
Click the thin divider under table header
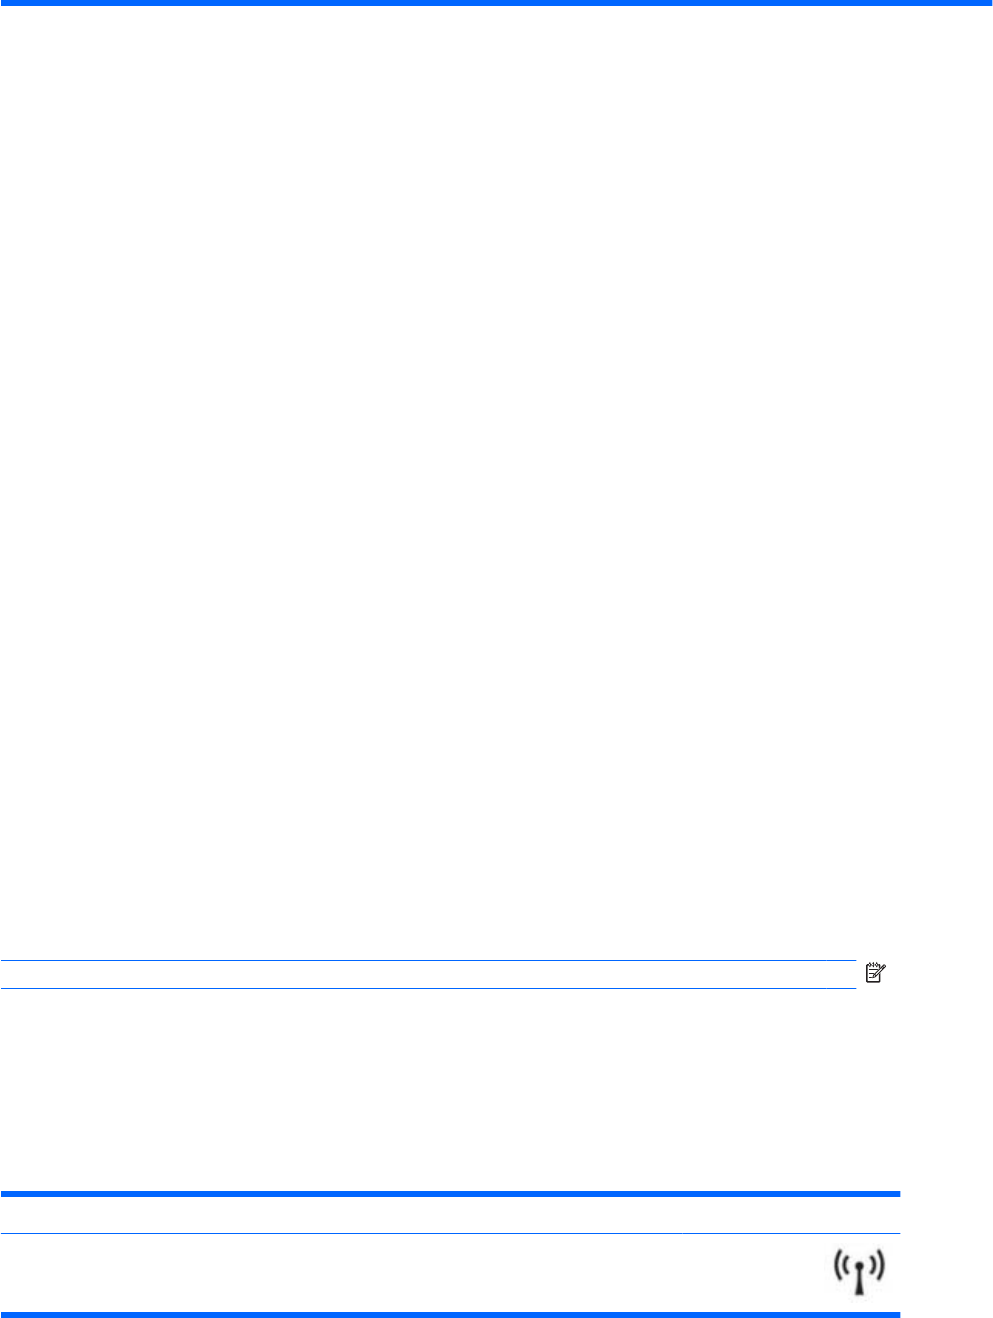(450, 1233)
